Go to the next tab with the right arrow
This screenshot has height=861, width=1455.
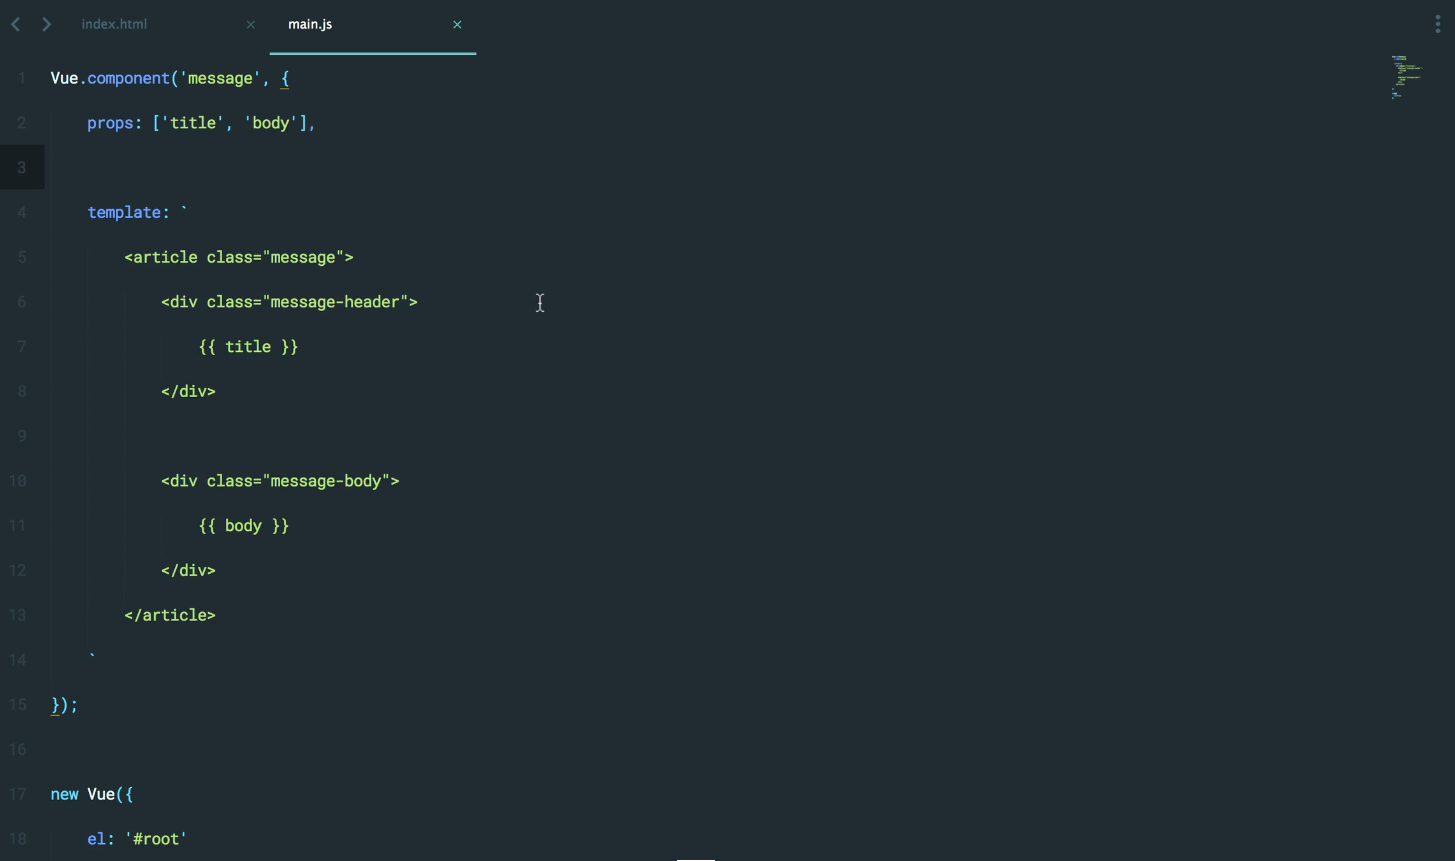pyautogui.click(x=46, y=24)
